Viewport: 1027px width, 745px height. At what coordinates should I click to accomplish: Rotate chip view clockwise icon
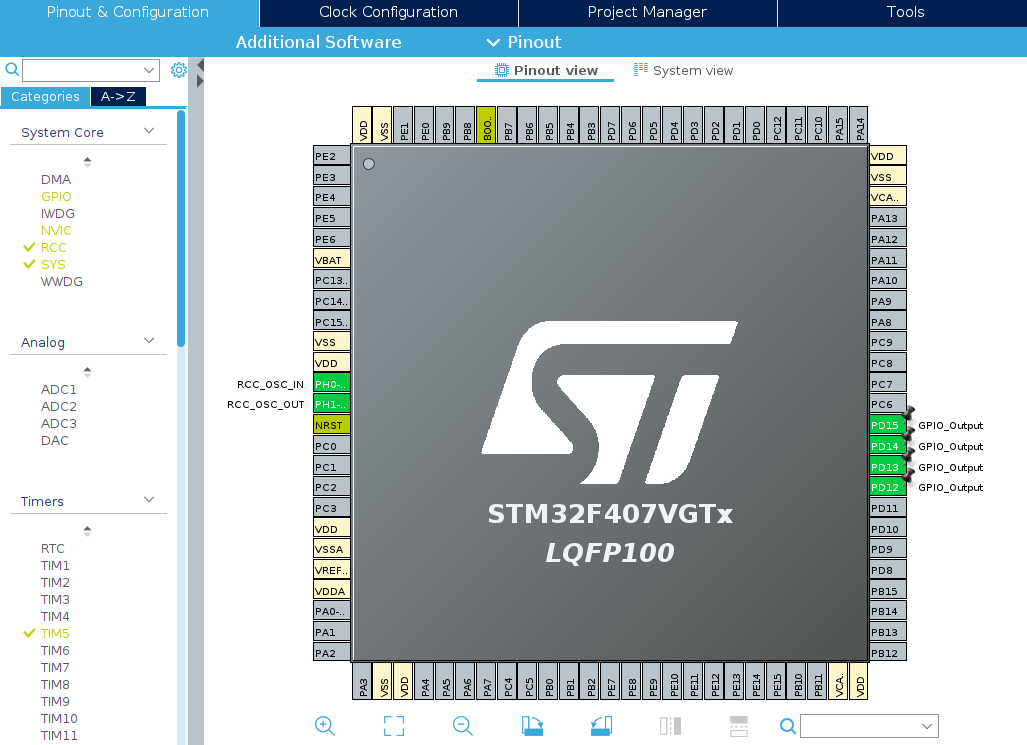tap(532, 726)
